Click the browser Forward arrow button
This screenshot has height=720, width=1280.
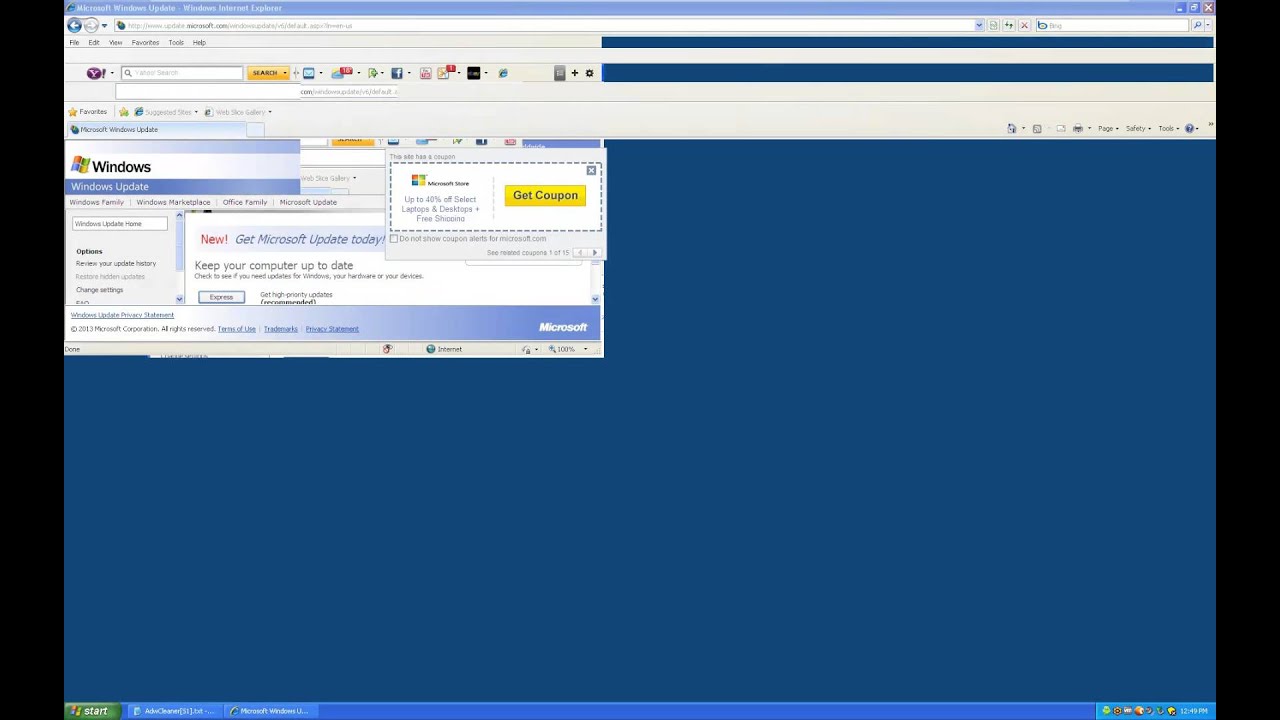pyautogui.click(x=91, y=25)
